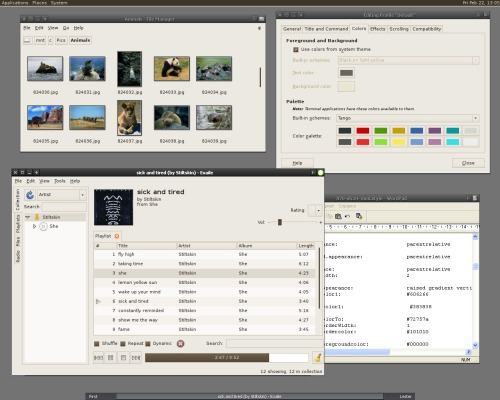The width and height of the screenshot is (500, 400).
Task: Pause playback in Exaile
Action: [111, 358]
